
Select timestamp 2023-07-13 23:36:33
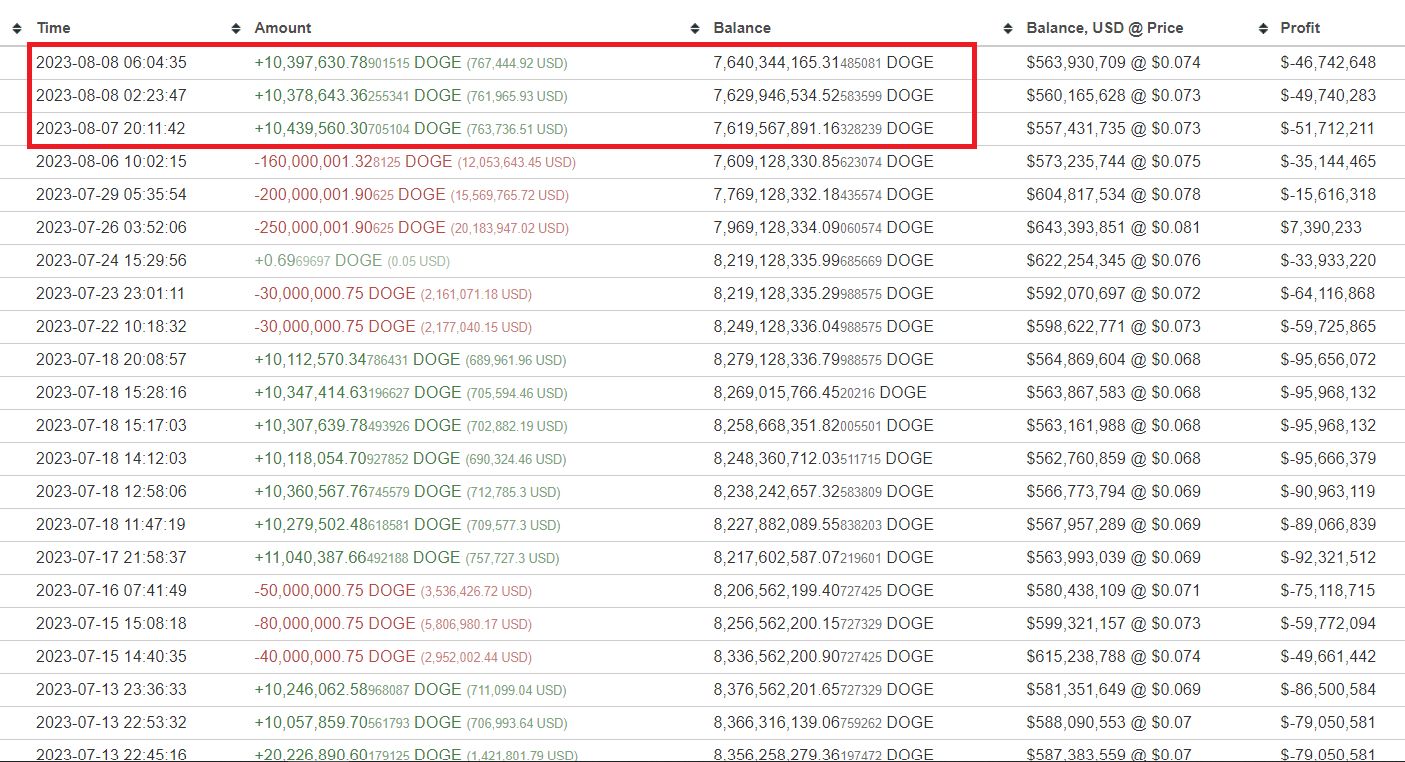111,689
